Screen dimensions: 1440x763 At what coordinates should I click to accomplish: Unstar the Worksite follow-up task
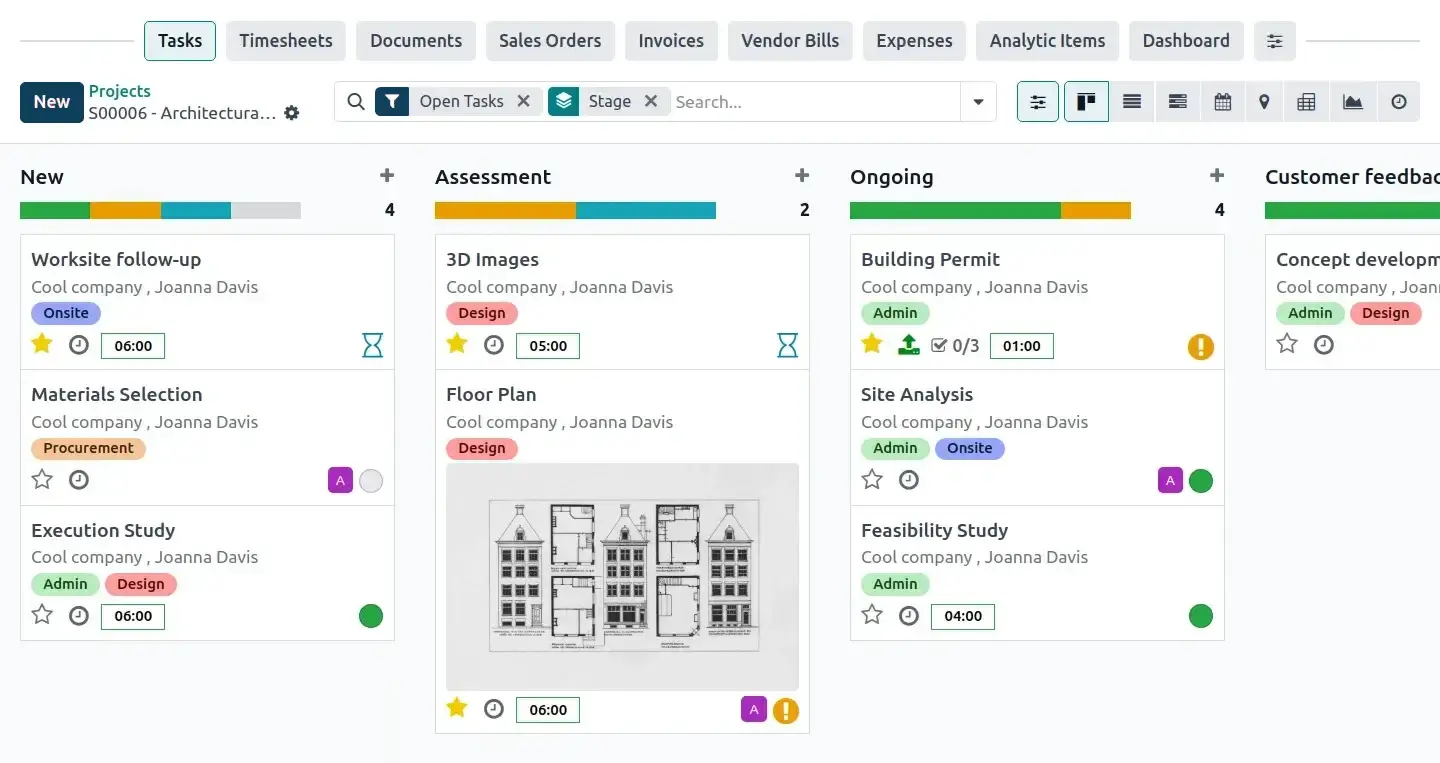[42, 345]
